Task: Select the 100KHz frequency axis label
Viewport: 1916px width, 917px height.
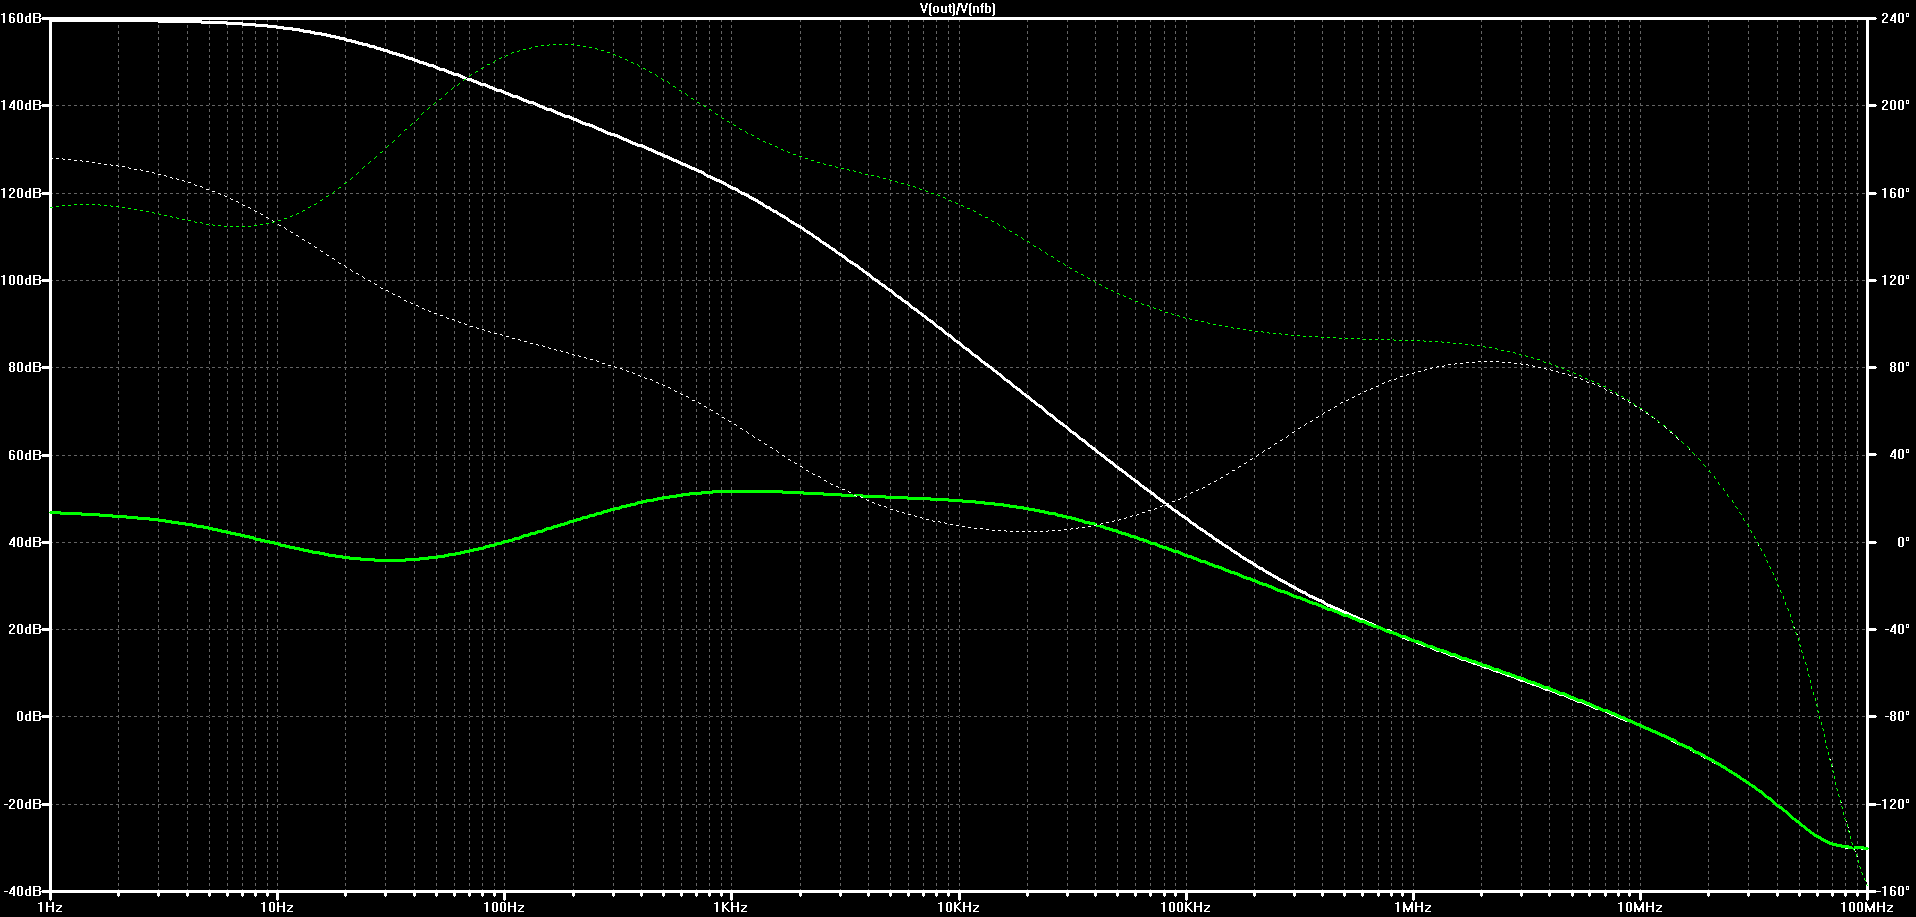Action: tap(1186, 908)
